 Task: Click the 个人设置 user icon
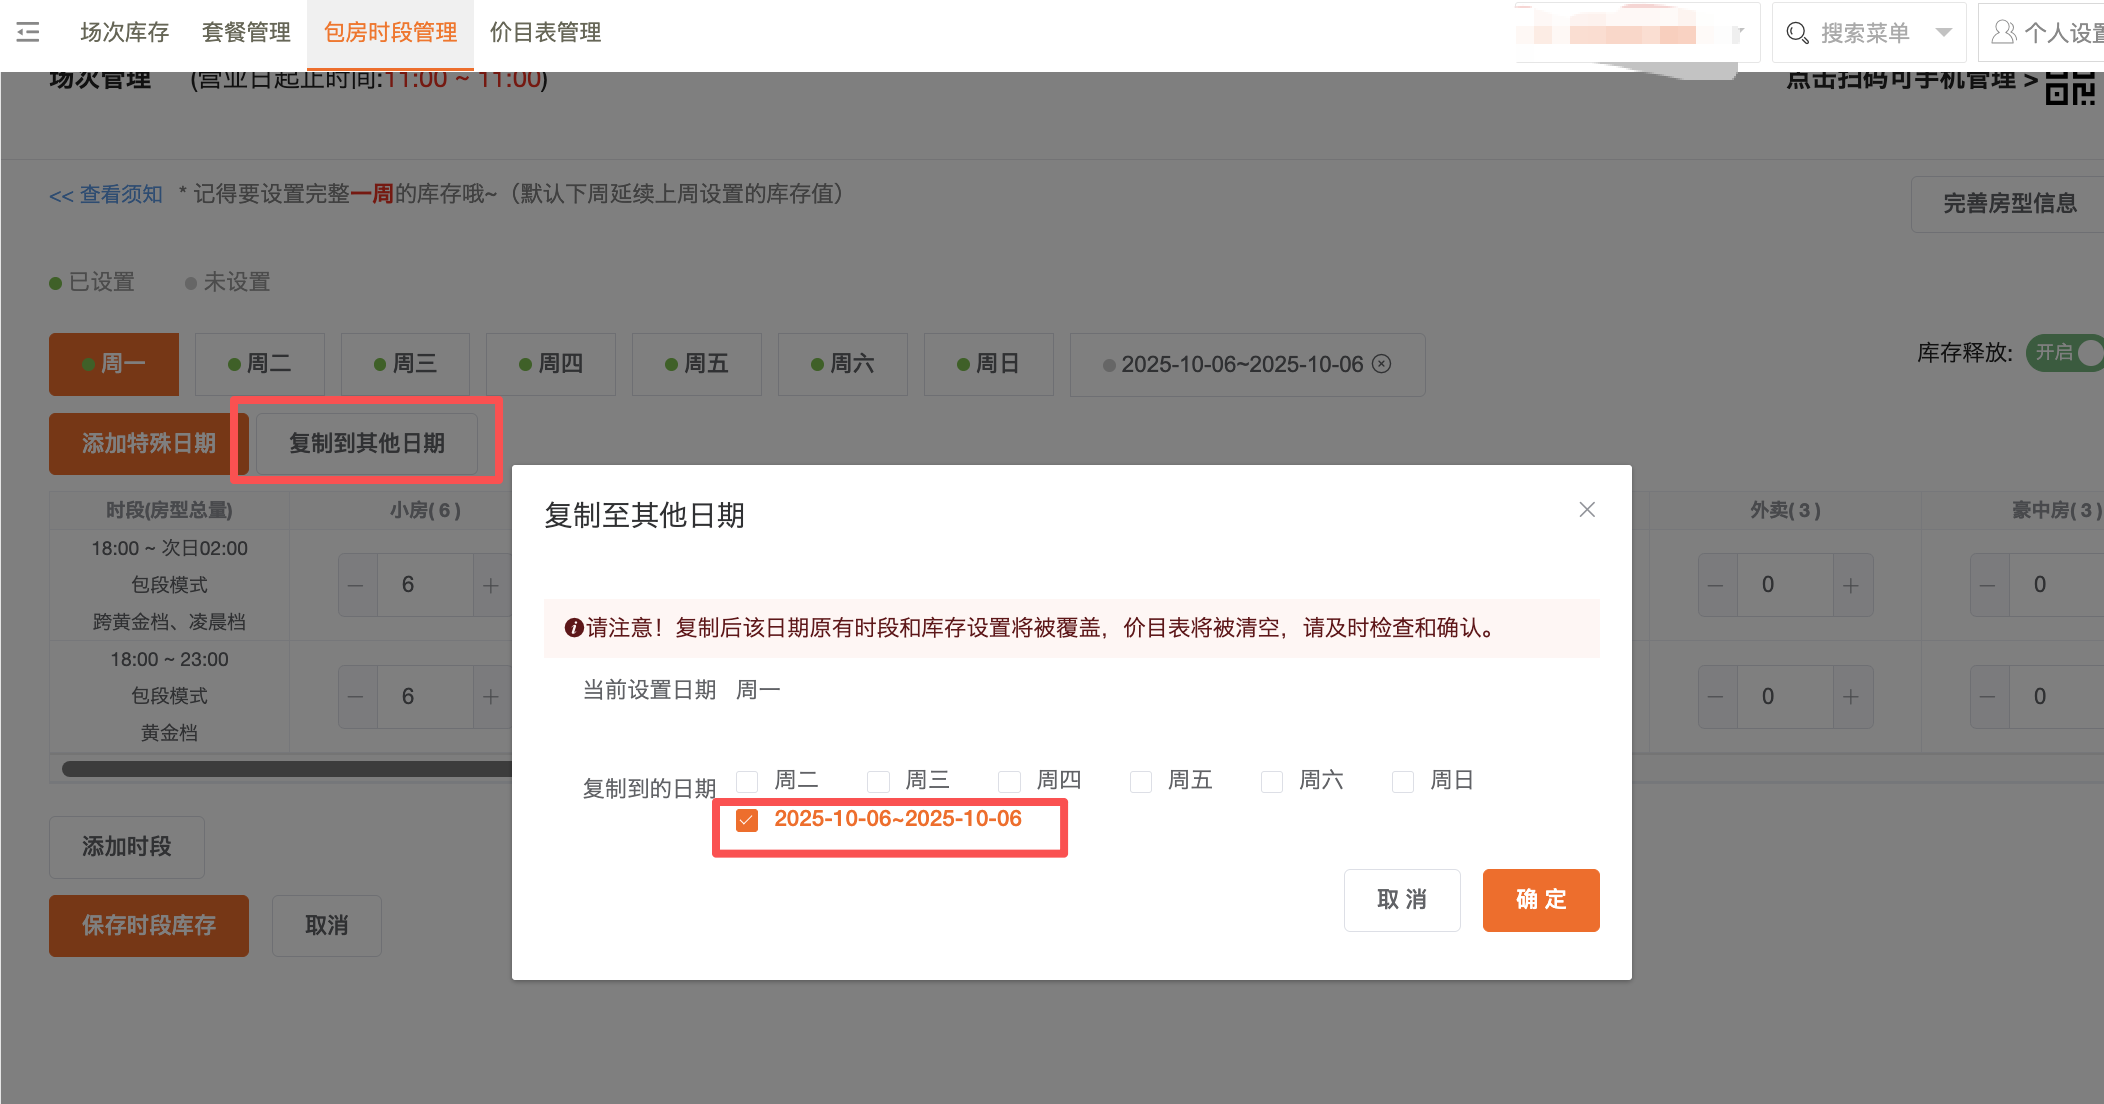(x=2003, y=33)
